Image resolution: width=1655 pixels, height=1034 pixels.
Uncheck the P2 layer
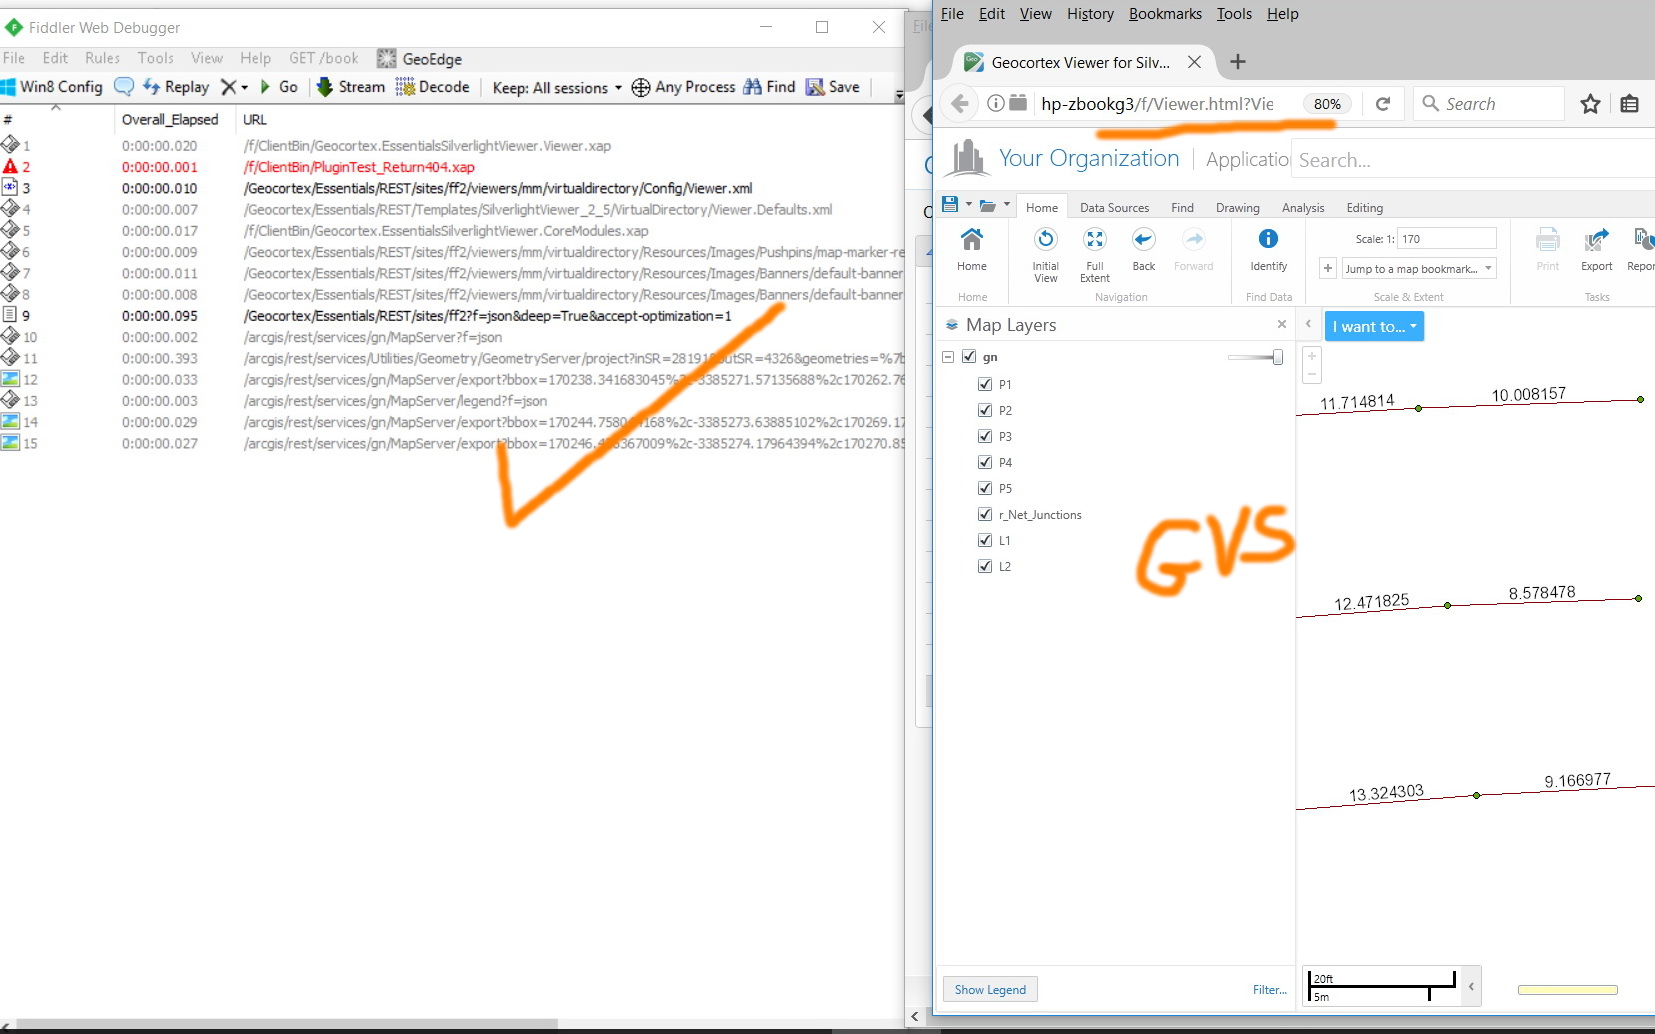[x=985, y=410]
